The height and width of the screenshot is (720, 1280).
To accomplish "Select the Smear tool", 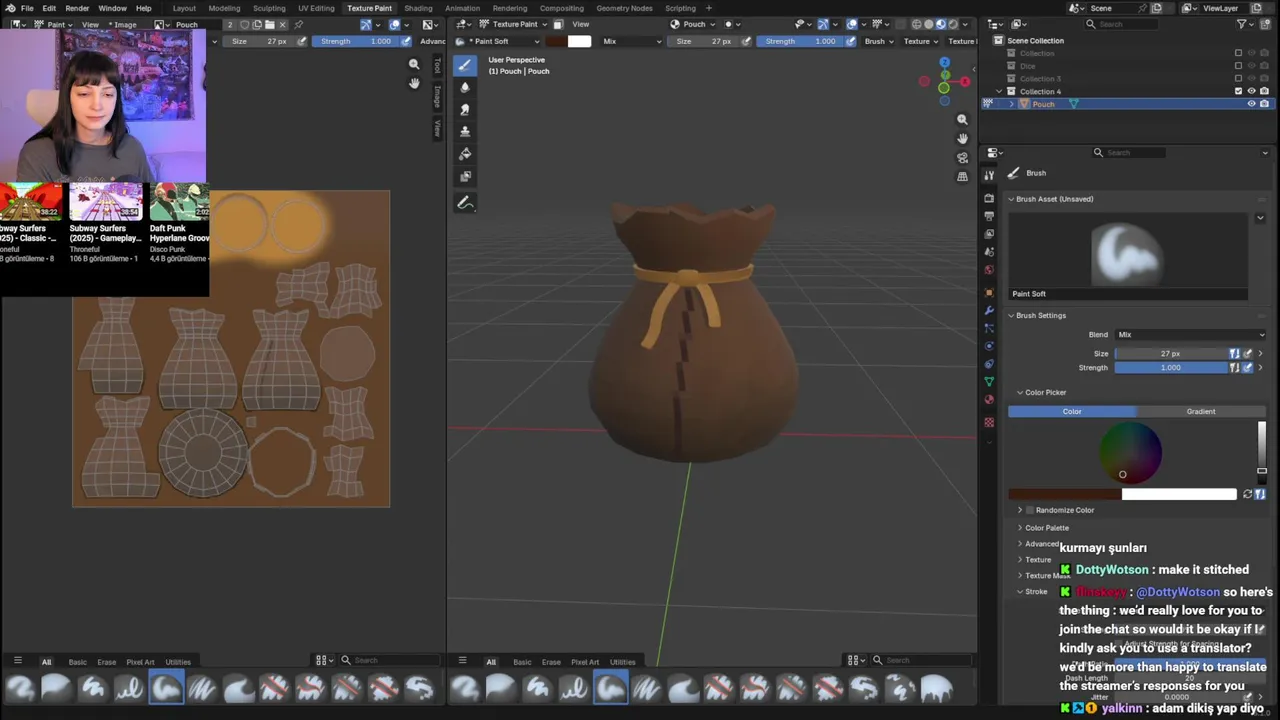I will click(x=465, y=110).
